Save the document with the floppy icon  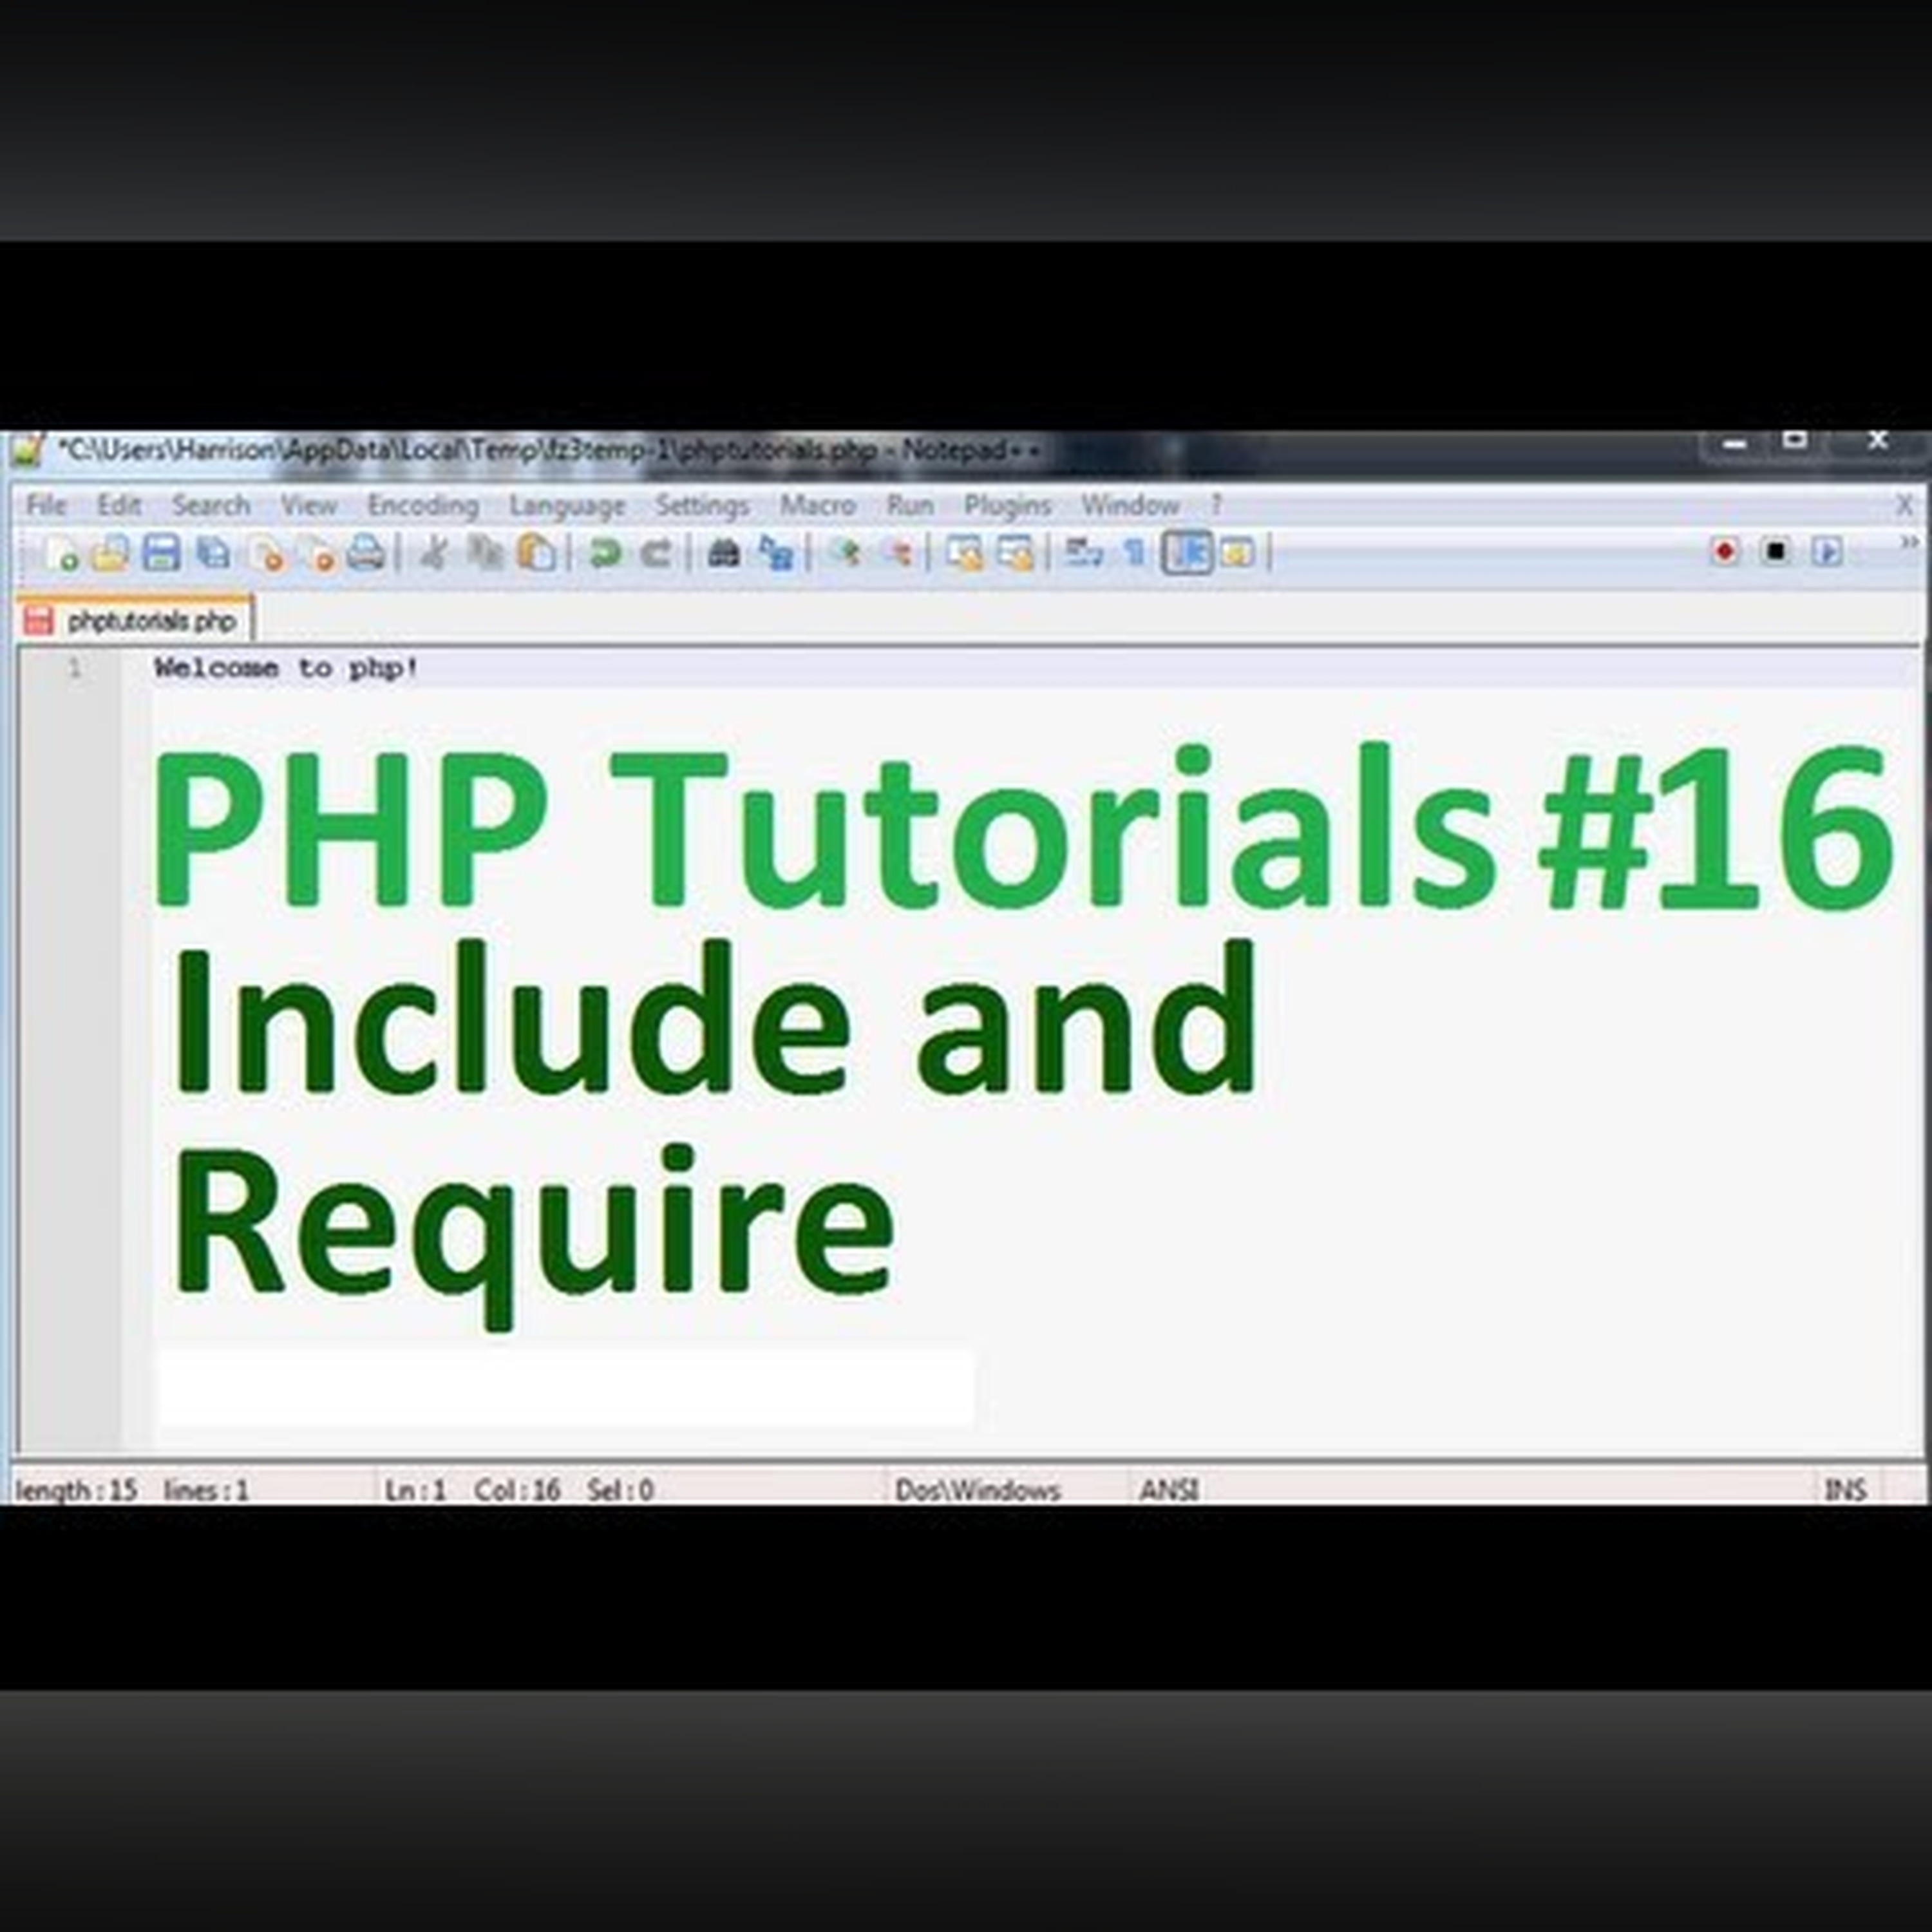pyautogui.click(x=161, y=553)
